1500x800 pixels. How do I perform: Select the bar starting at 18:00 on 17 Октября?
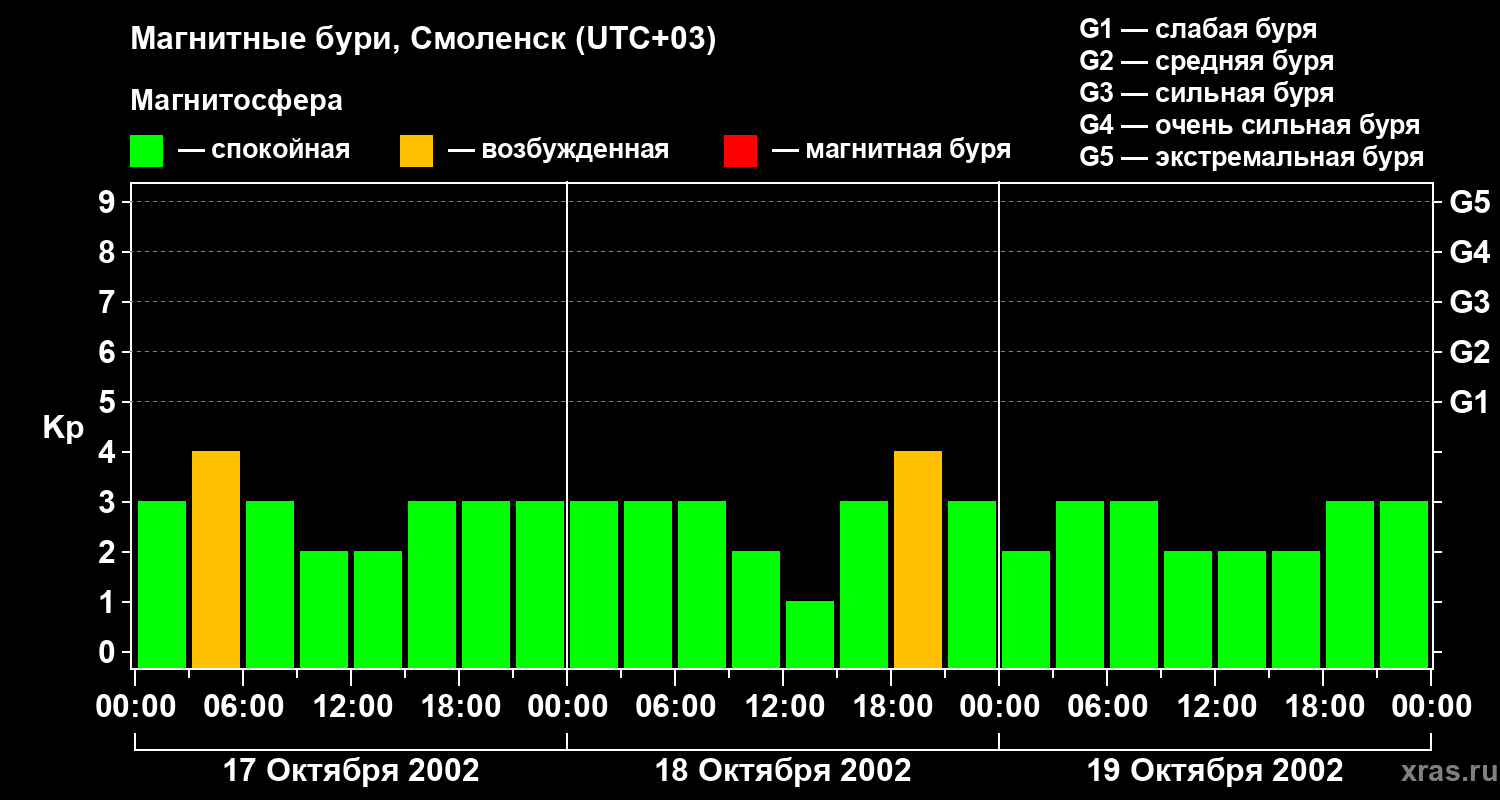(x=486, y=584)
